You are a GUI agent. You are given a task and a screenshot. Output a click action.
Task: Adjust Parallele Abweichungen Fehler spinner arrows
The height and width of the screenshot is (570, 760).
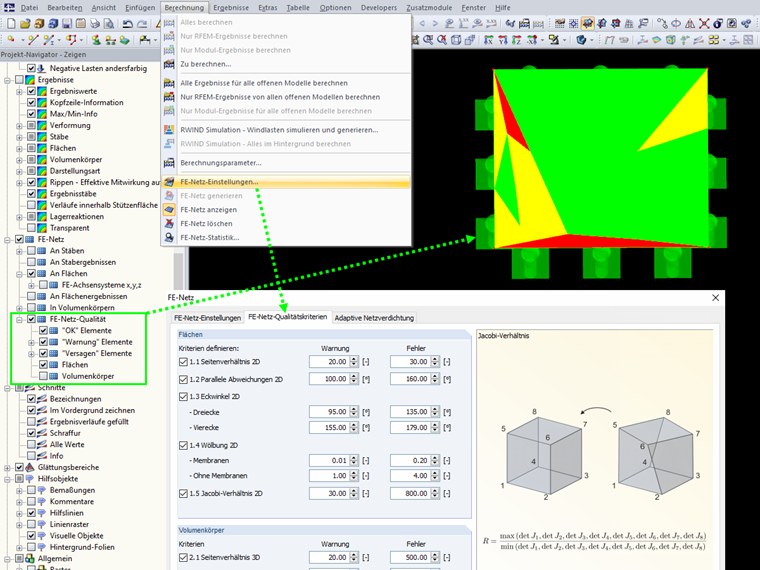[x=435, y=379]
